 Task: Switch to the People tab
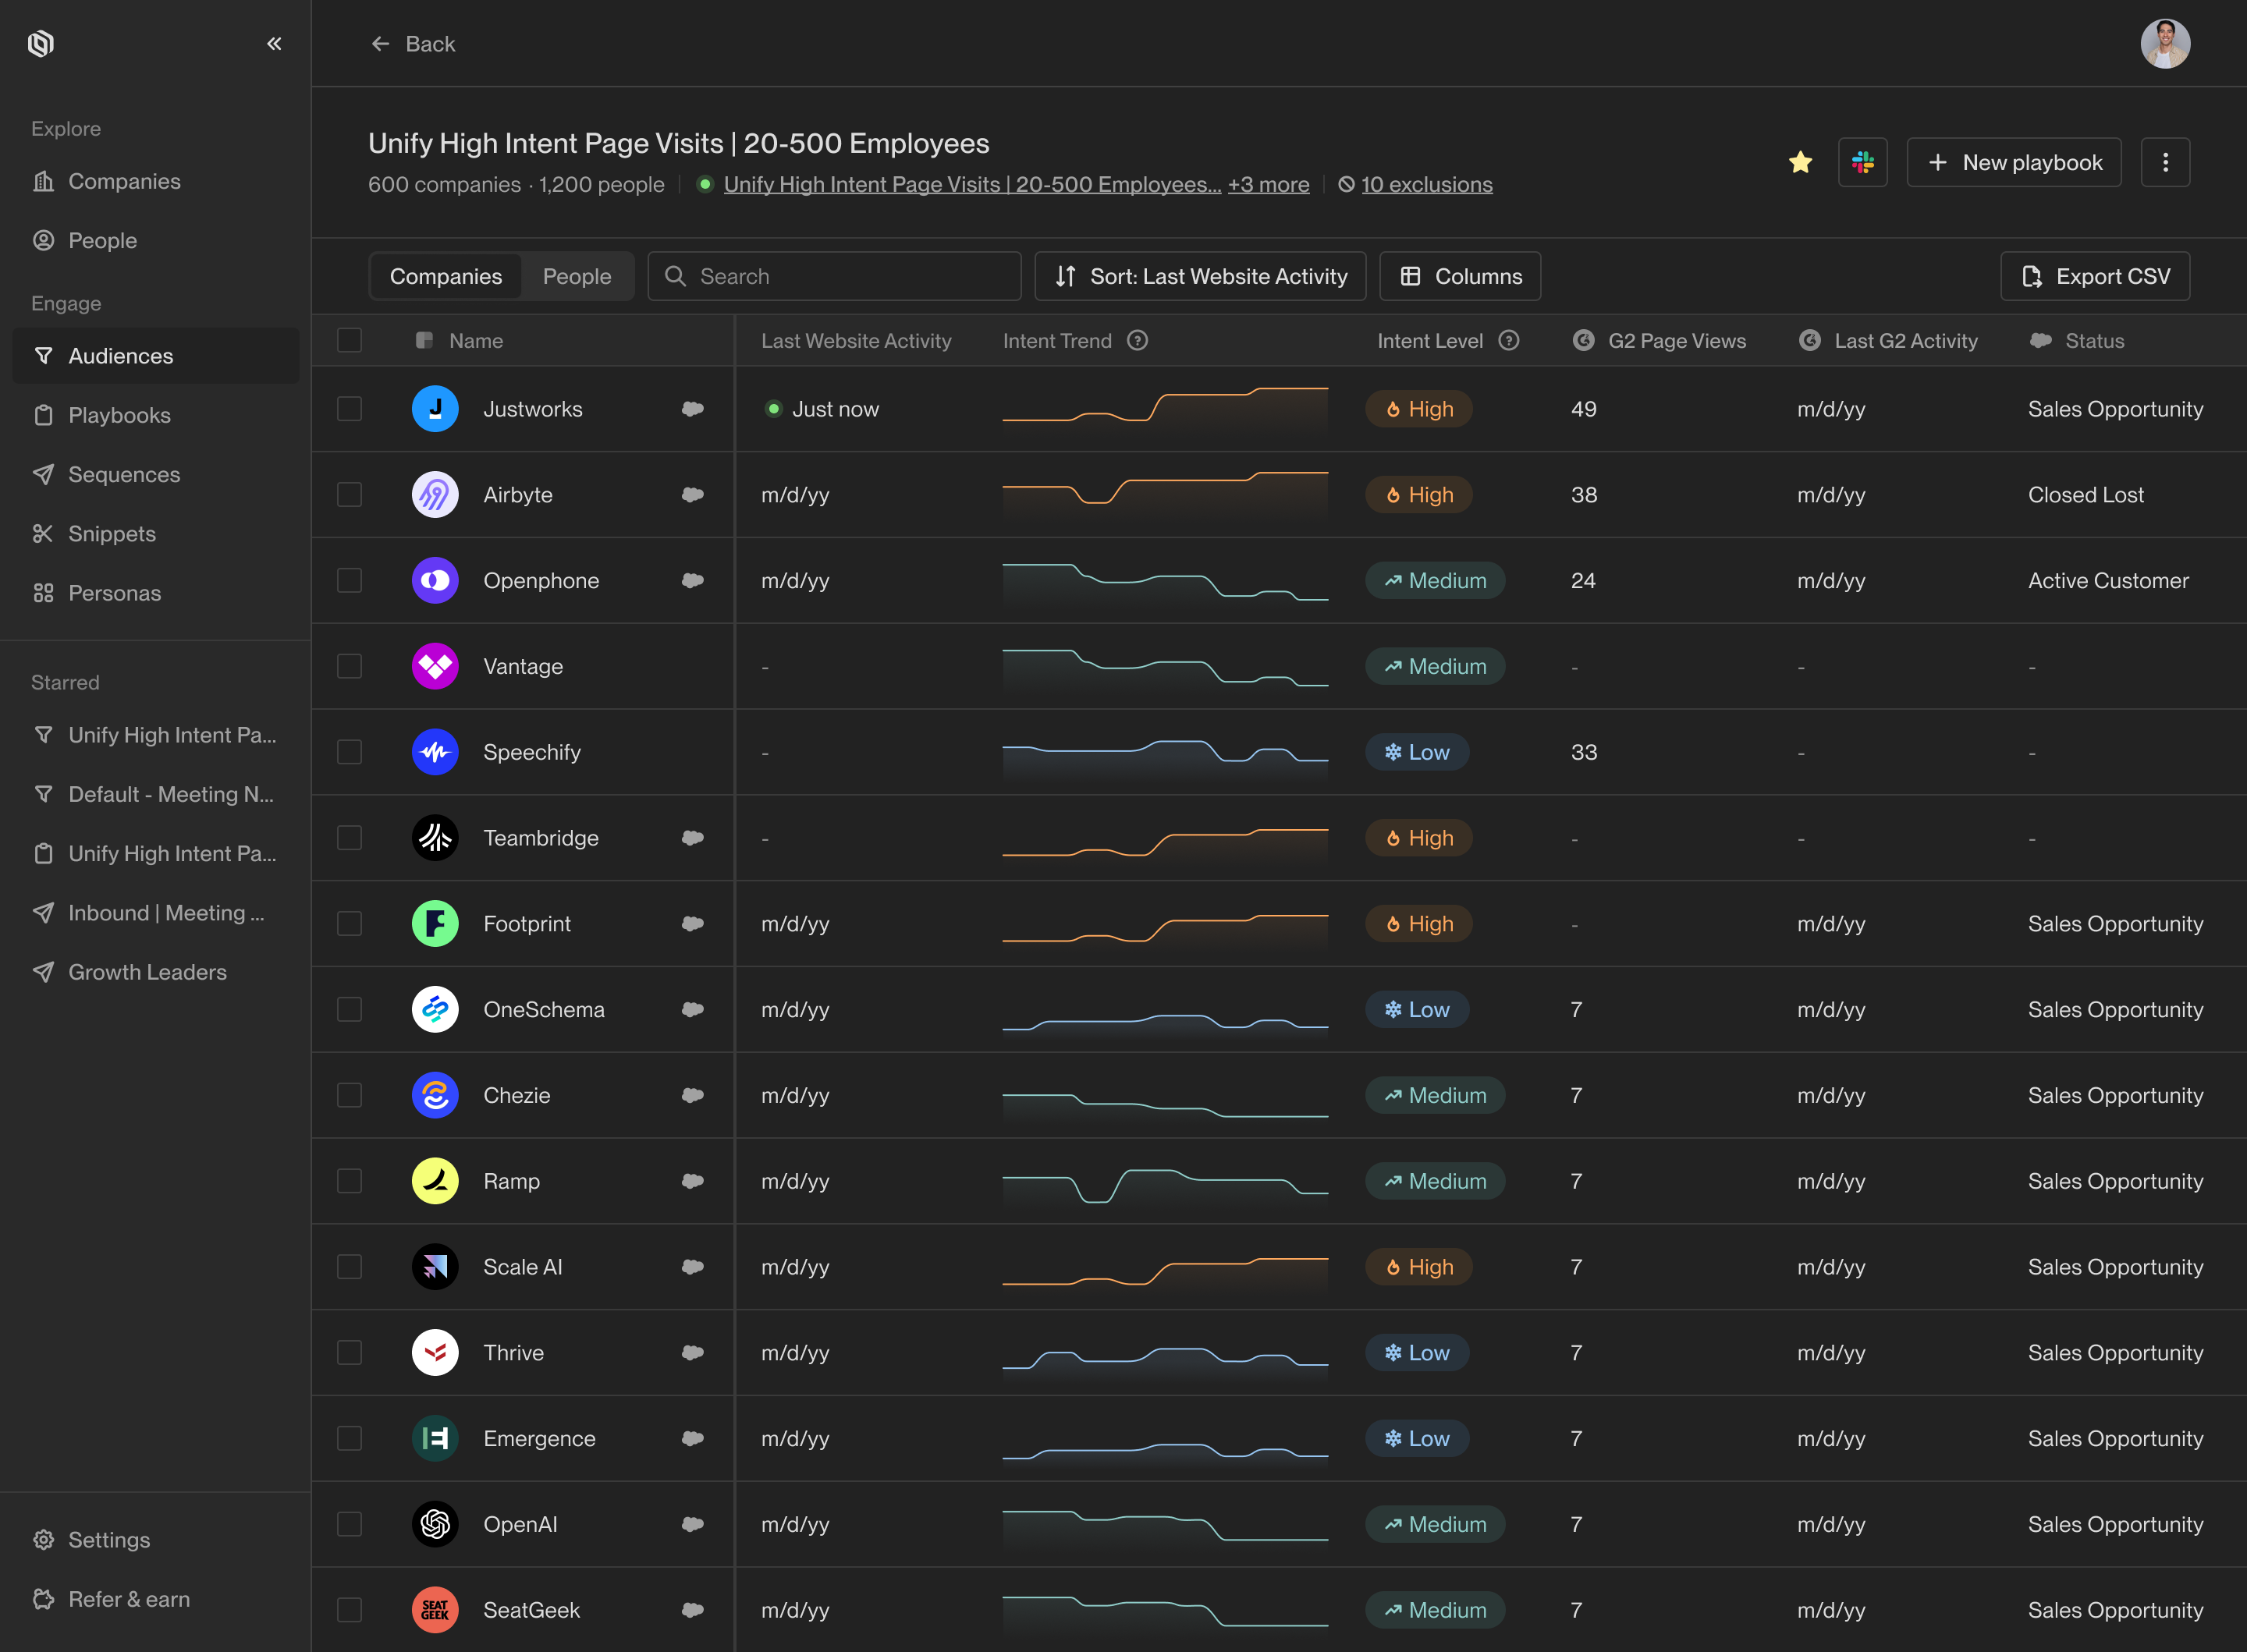click(x=576, y=276)
